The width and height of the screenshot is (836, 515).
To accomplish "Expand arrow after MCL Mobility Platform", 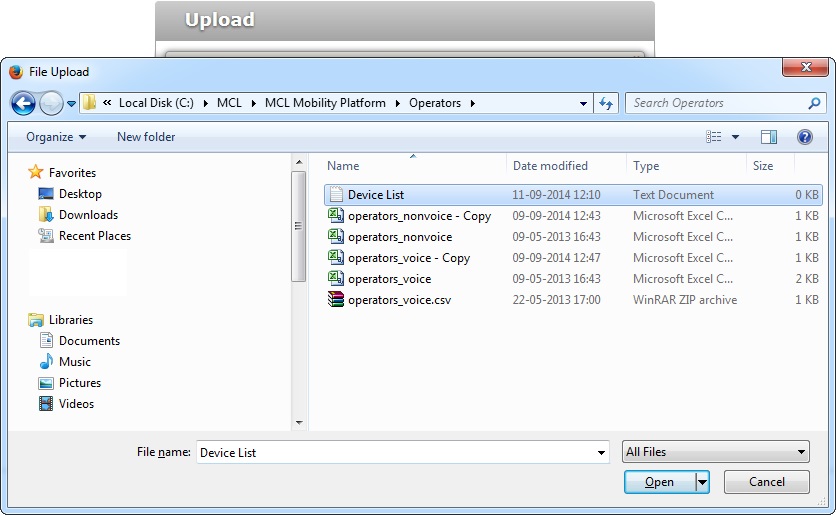I will 398,103.
